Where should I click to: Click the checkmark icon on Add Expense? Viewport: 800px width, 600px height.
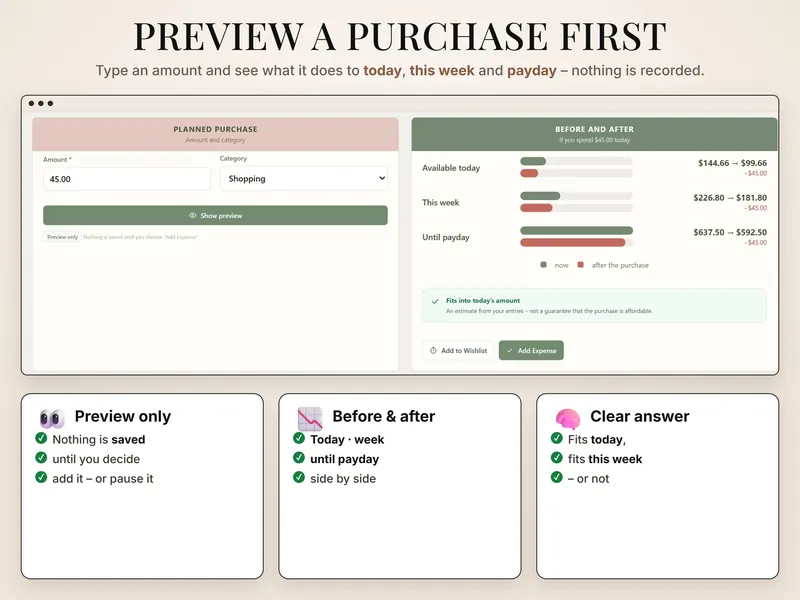(x=509, y=351)
